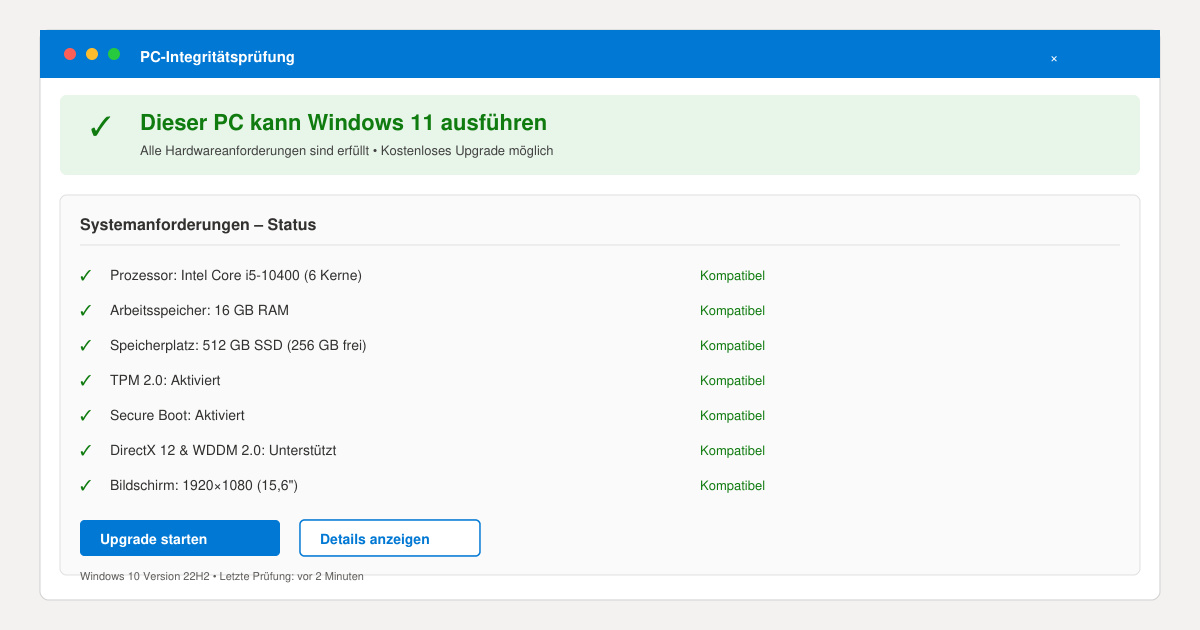Click 'Windows 10 Version 22H2' footer text
The width and height of the screenshot is (1200, 630).
143,576
